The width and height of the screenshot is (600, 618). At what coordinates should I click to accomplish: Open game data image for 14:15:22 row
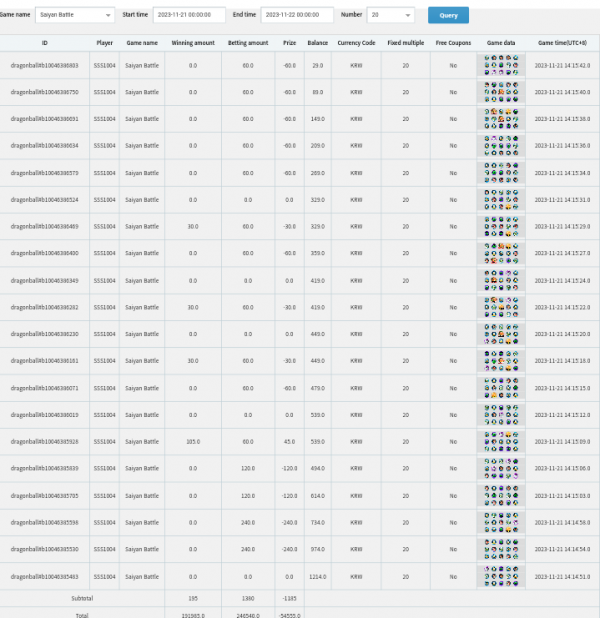pos(501,307)
